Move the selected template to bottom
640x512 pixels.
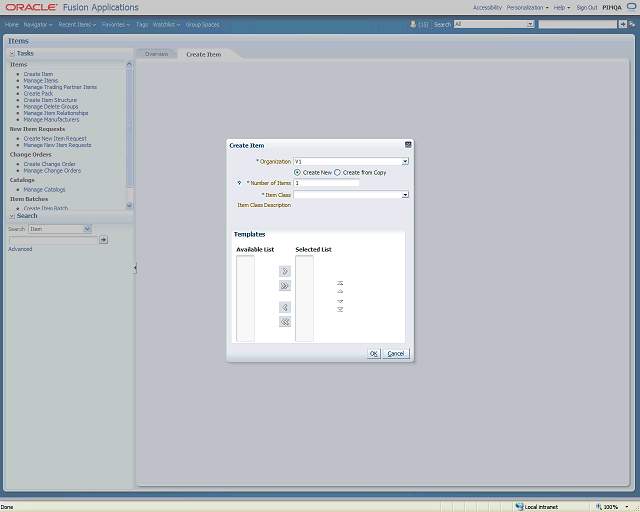pos(340,309)
